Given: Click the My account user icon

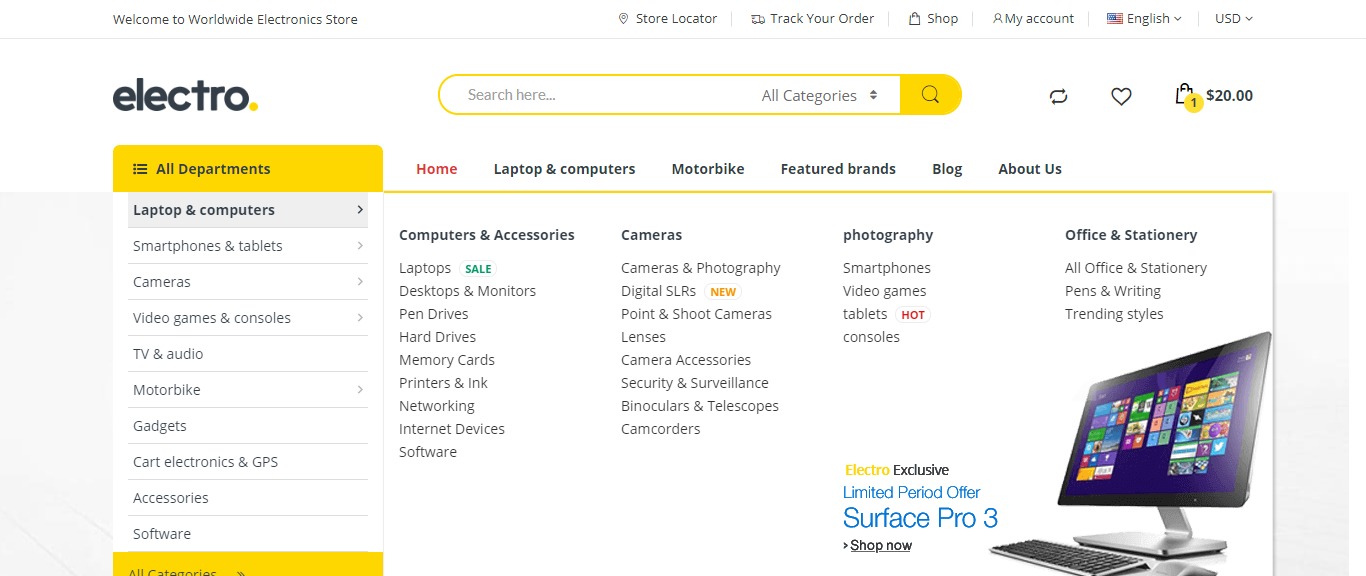Looking at the screenshot, I should (997, 19).
